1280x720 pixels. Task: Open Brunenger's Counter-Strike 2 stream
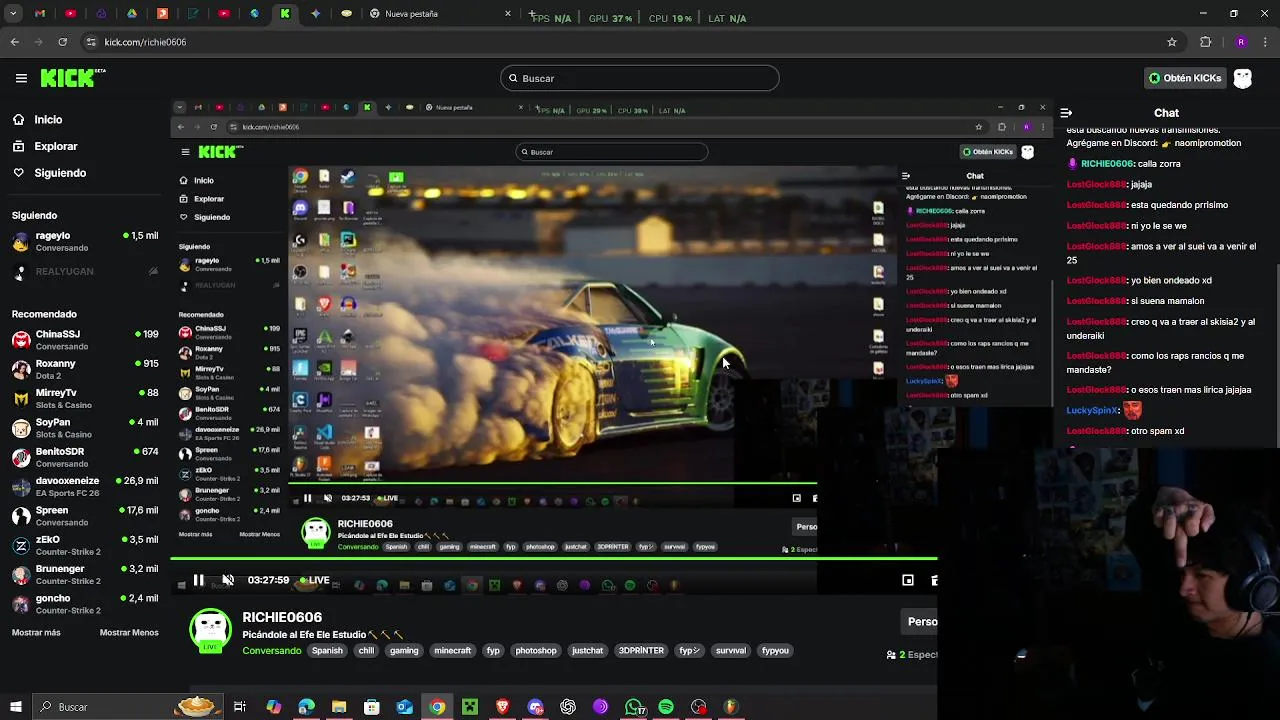pos(85,574)
